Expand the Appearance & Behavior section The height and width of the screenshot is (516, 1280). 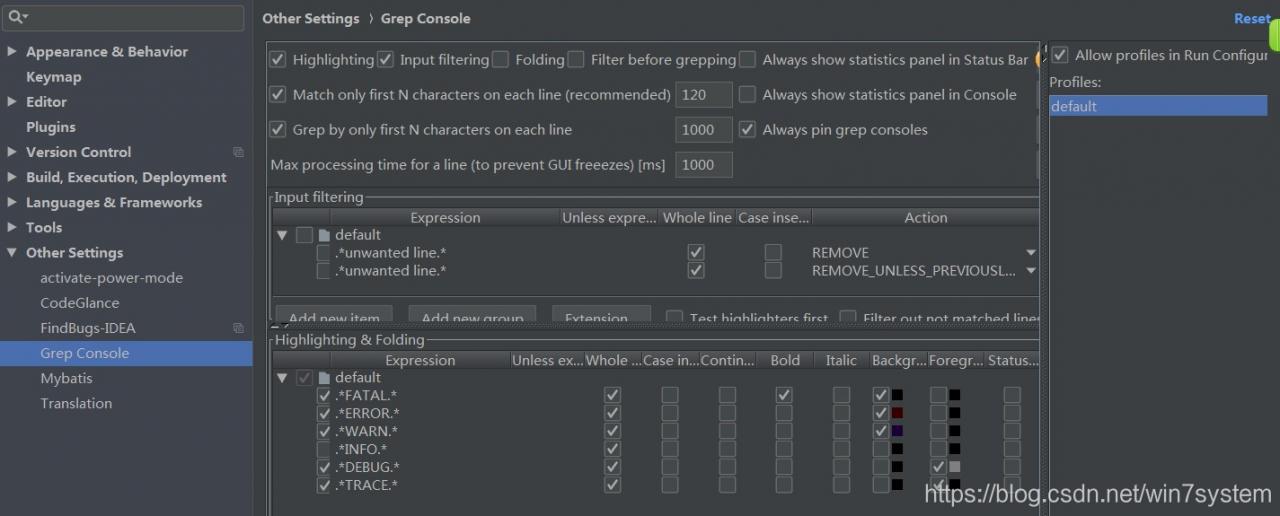point(12,52)
